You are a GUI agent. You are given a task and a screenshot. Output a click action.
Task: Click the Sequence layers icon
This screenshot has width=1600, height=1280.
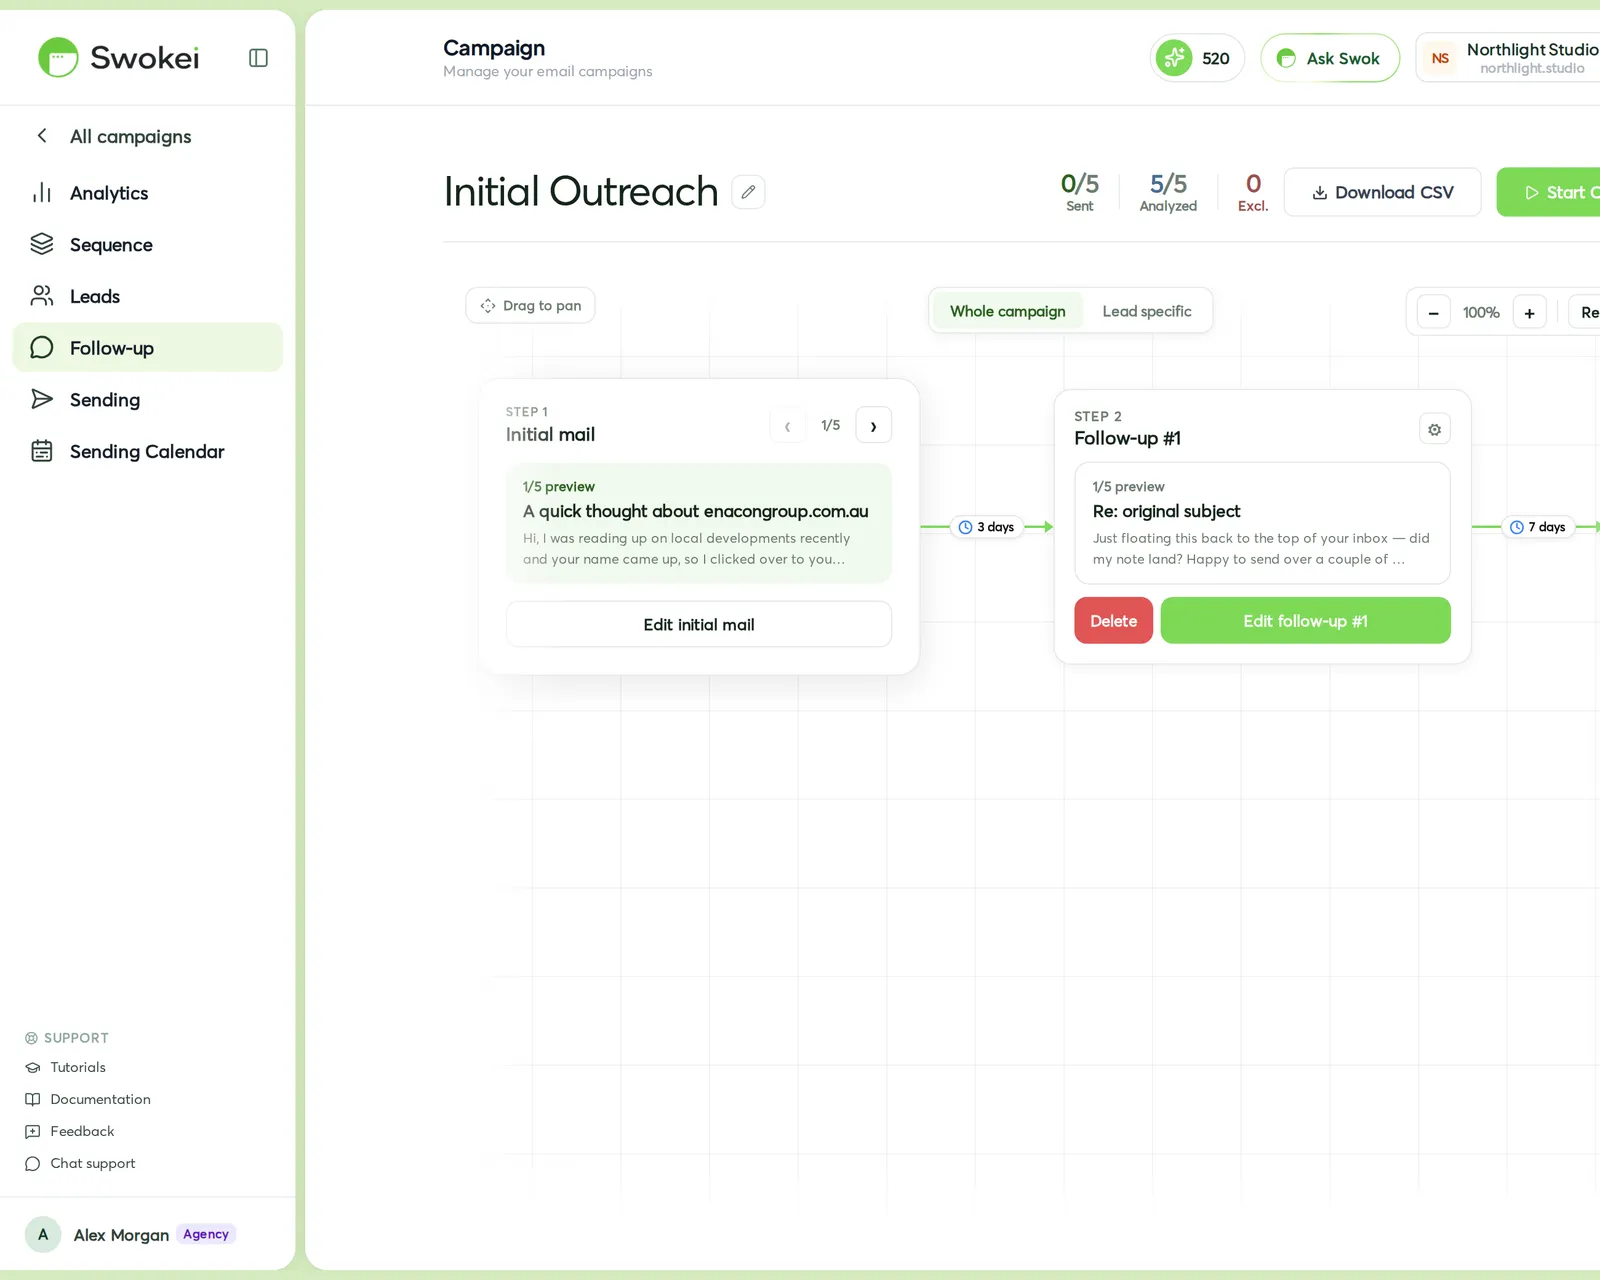coord(42,244)
